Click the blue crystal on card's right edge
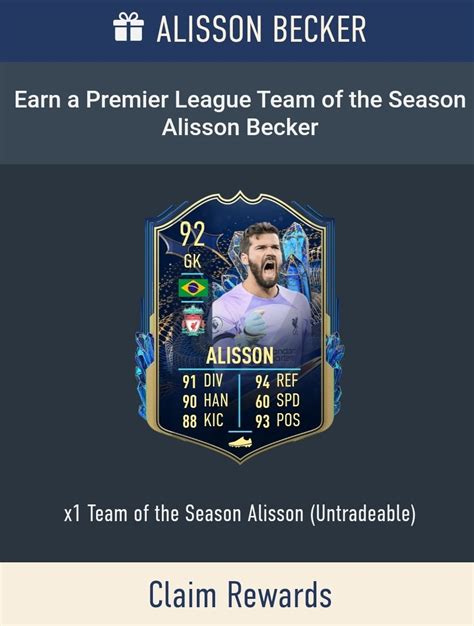 (x=334, y=369)
